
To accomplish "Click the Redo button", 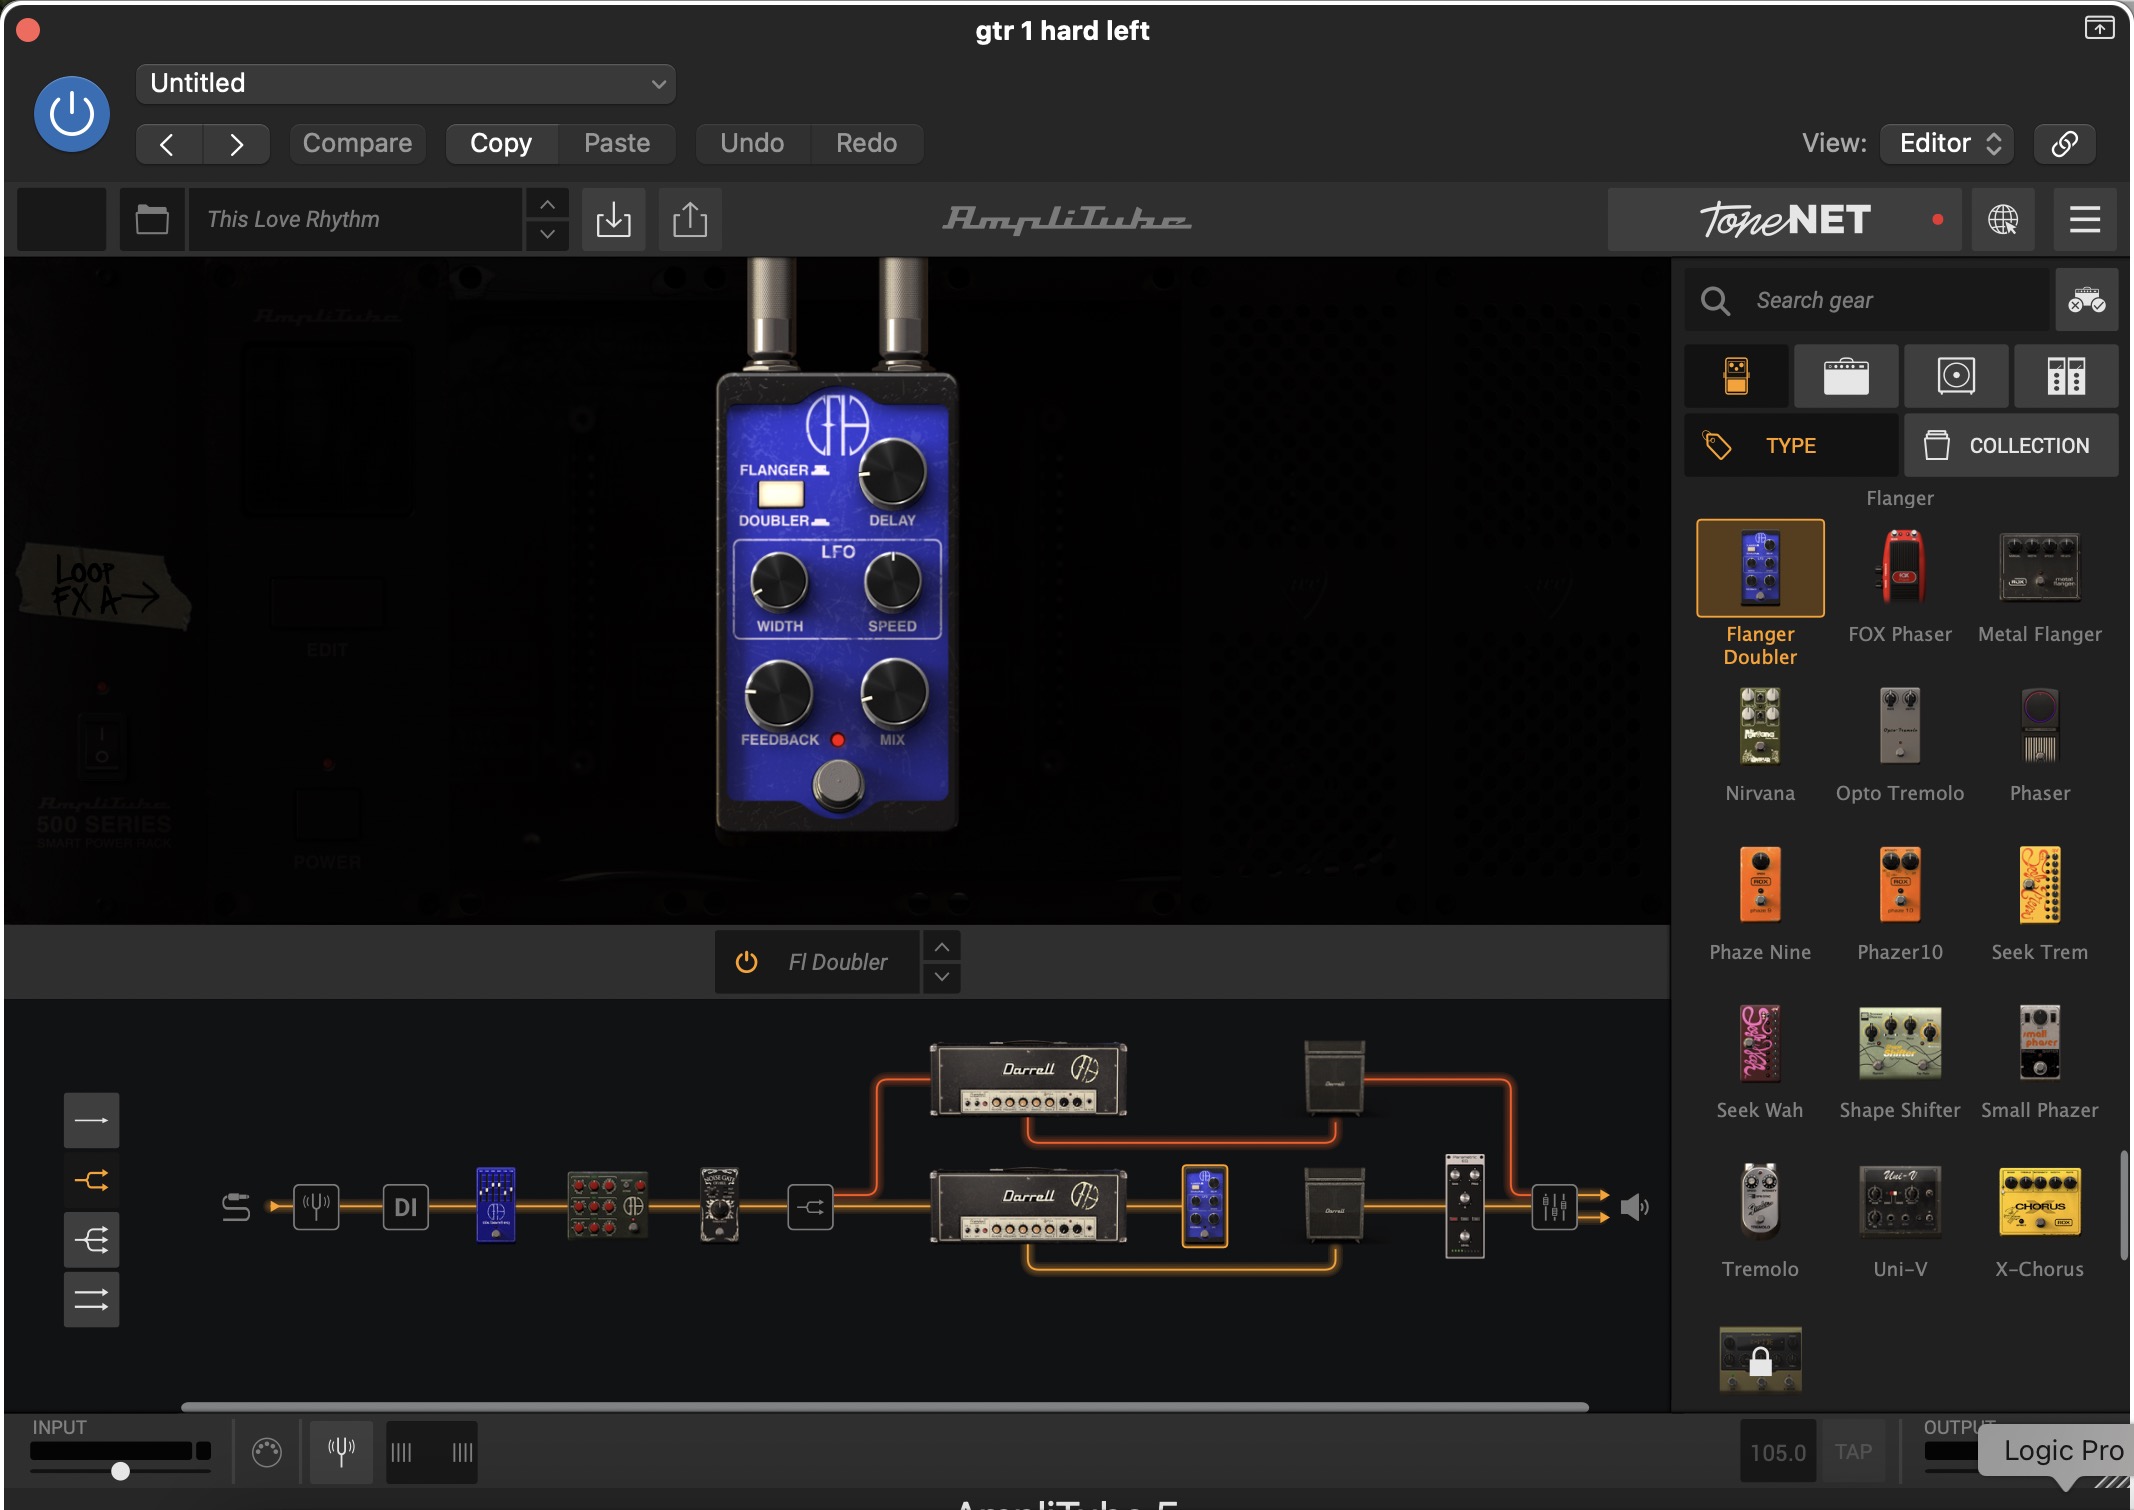I will (x=866, y=143).
